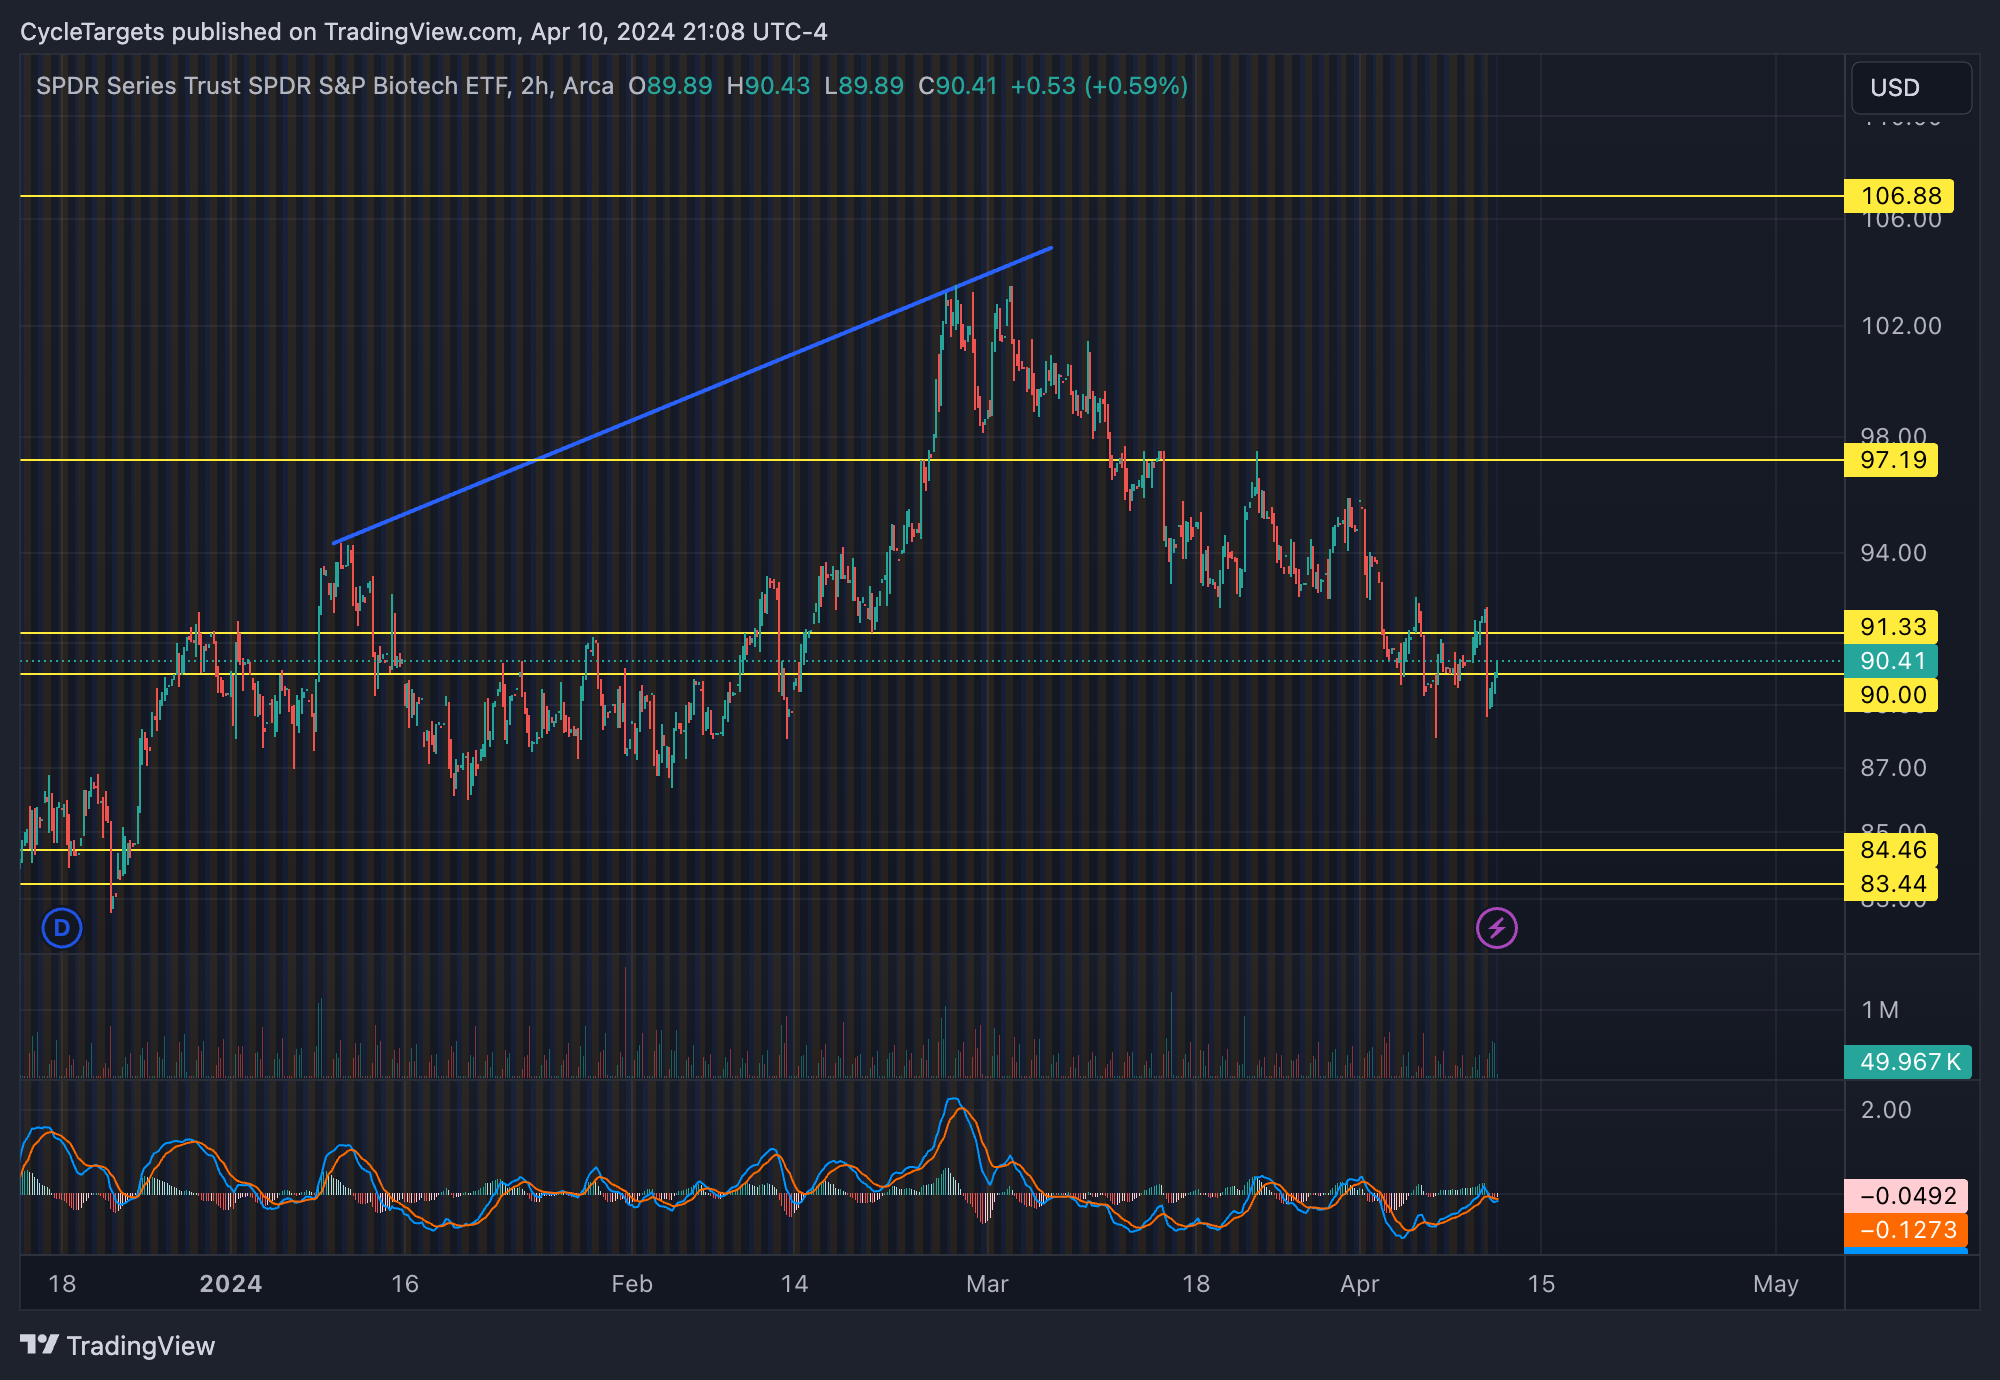Image resolution: width=2000 pixels, height=1380 pixels.
Task: Click the 102.00 price axis label
Action: click(1901, 326)
